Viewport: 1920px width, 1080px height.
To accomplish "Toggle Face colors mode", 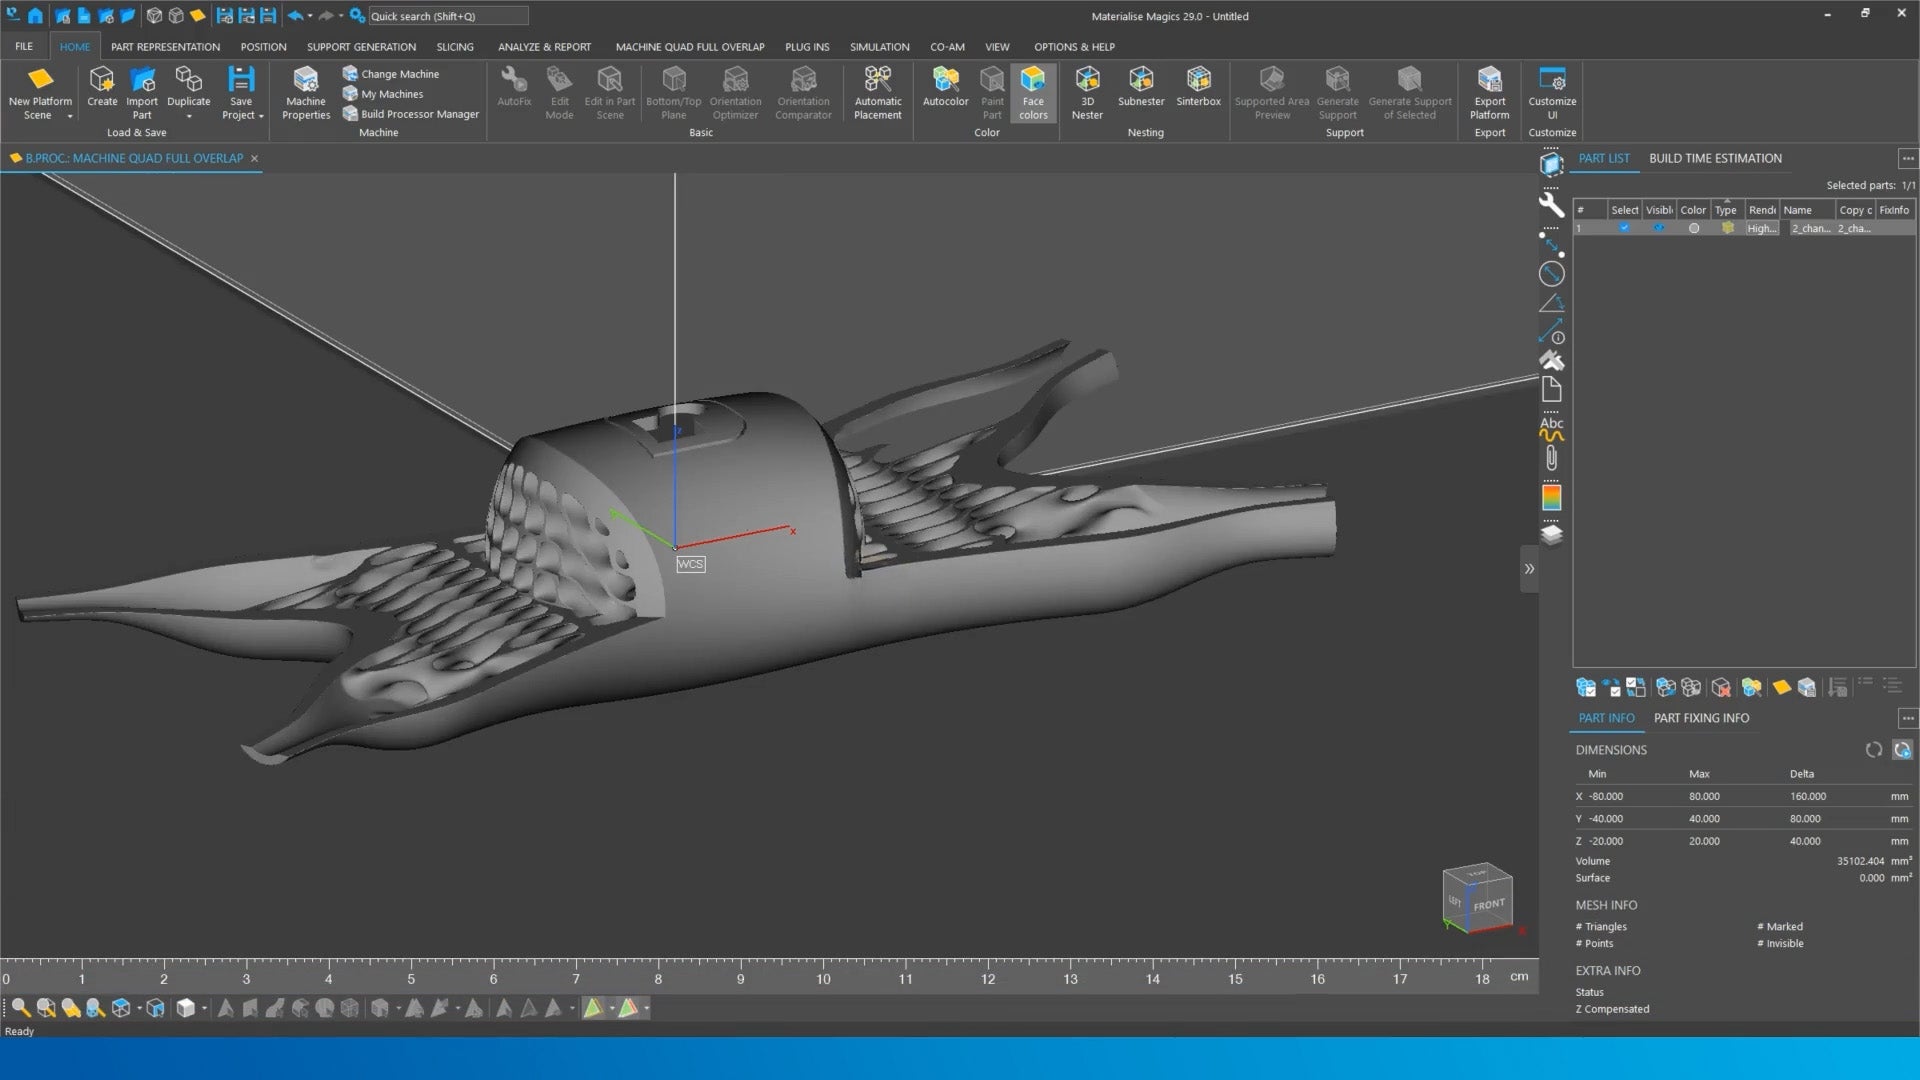I will tap(1033, 92).
